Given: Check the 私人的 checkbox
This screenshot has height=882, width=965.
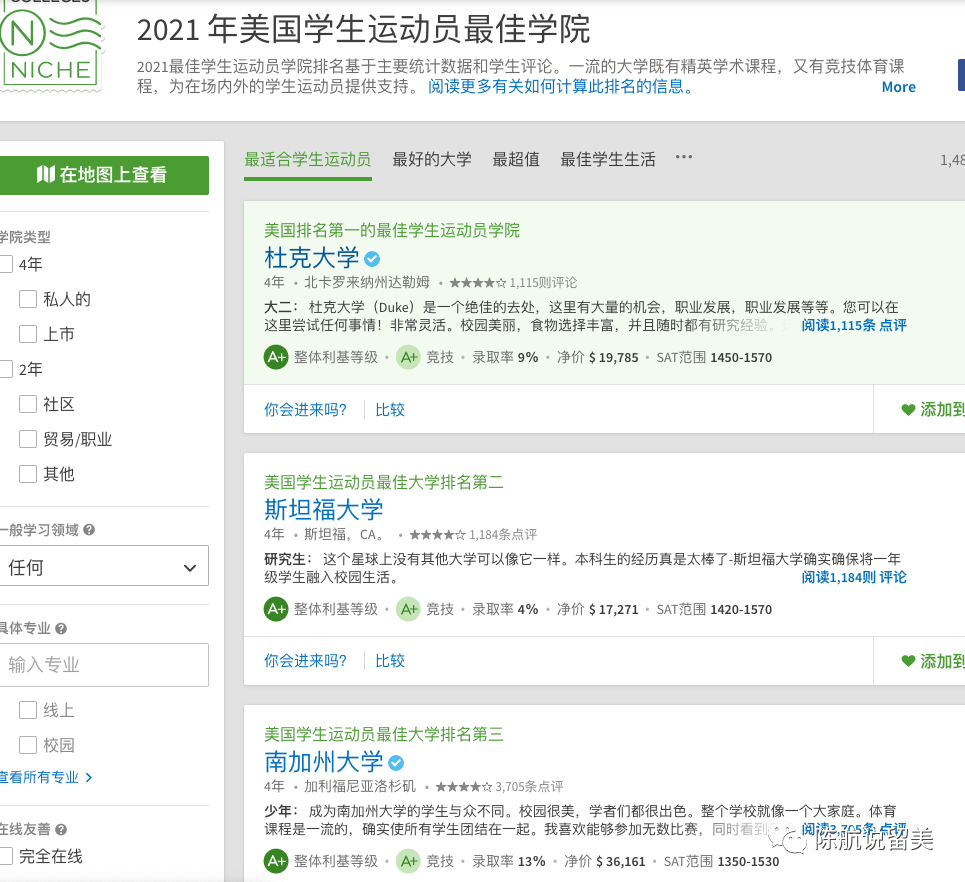Looking at the screenshot, I should click(28, 299).
